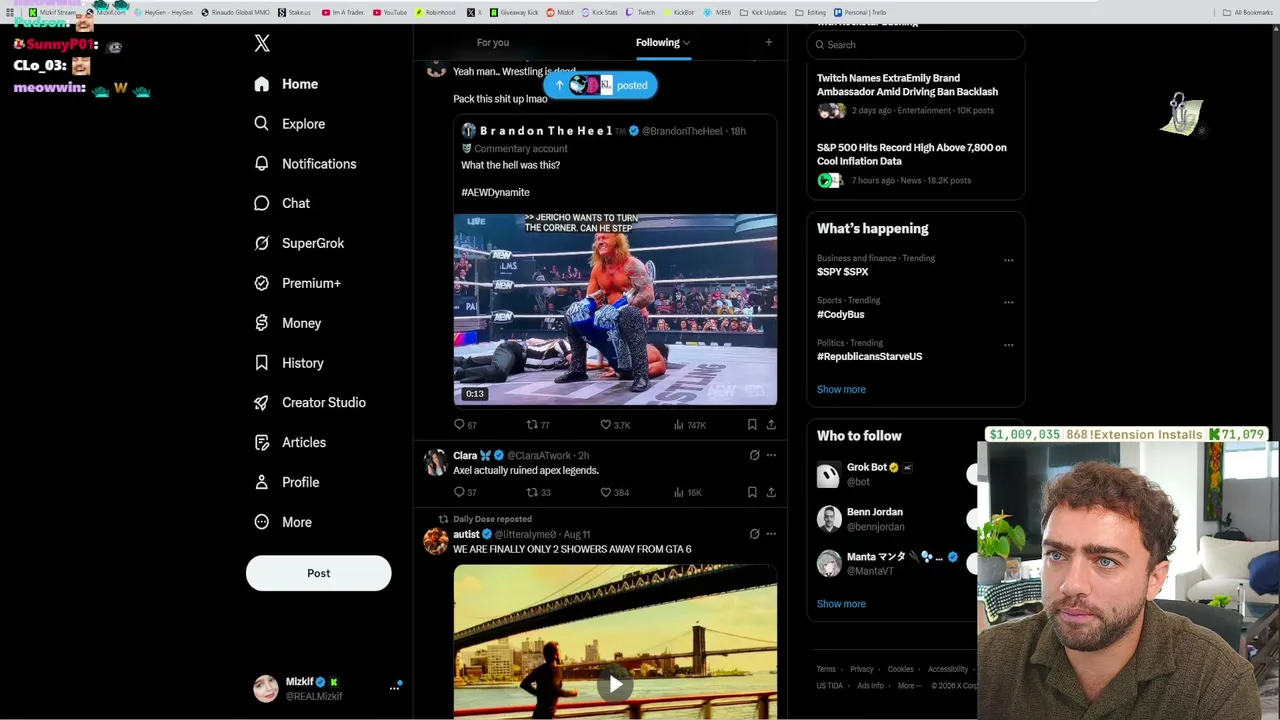Open Premium+ via the badge icon

(x=262, y=283)
